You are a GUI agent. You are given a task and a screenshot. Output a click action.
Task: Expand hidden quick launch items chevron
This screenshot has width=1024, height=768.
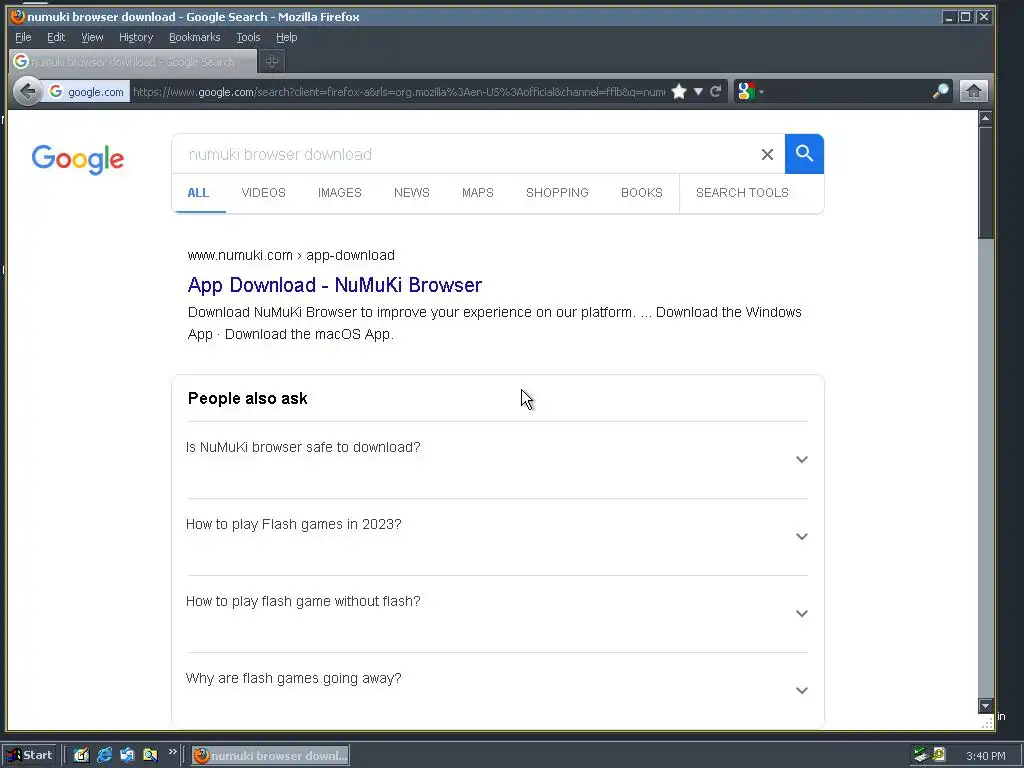click(x=172, y=752)
